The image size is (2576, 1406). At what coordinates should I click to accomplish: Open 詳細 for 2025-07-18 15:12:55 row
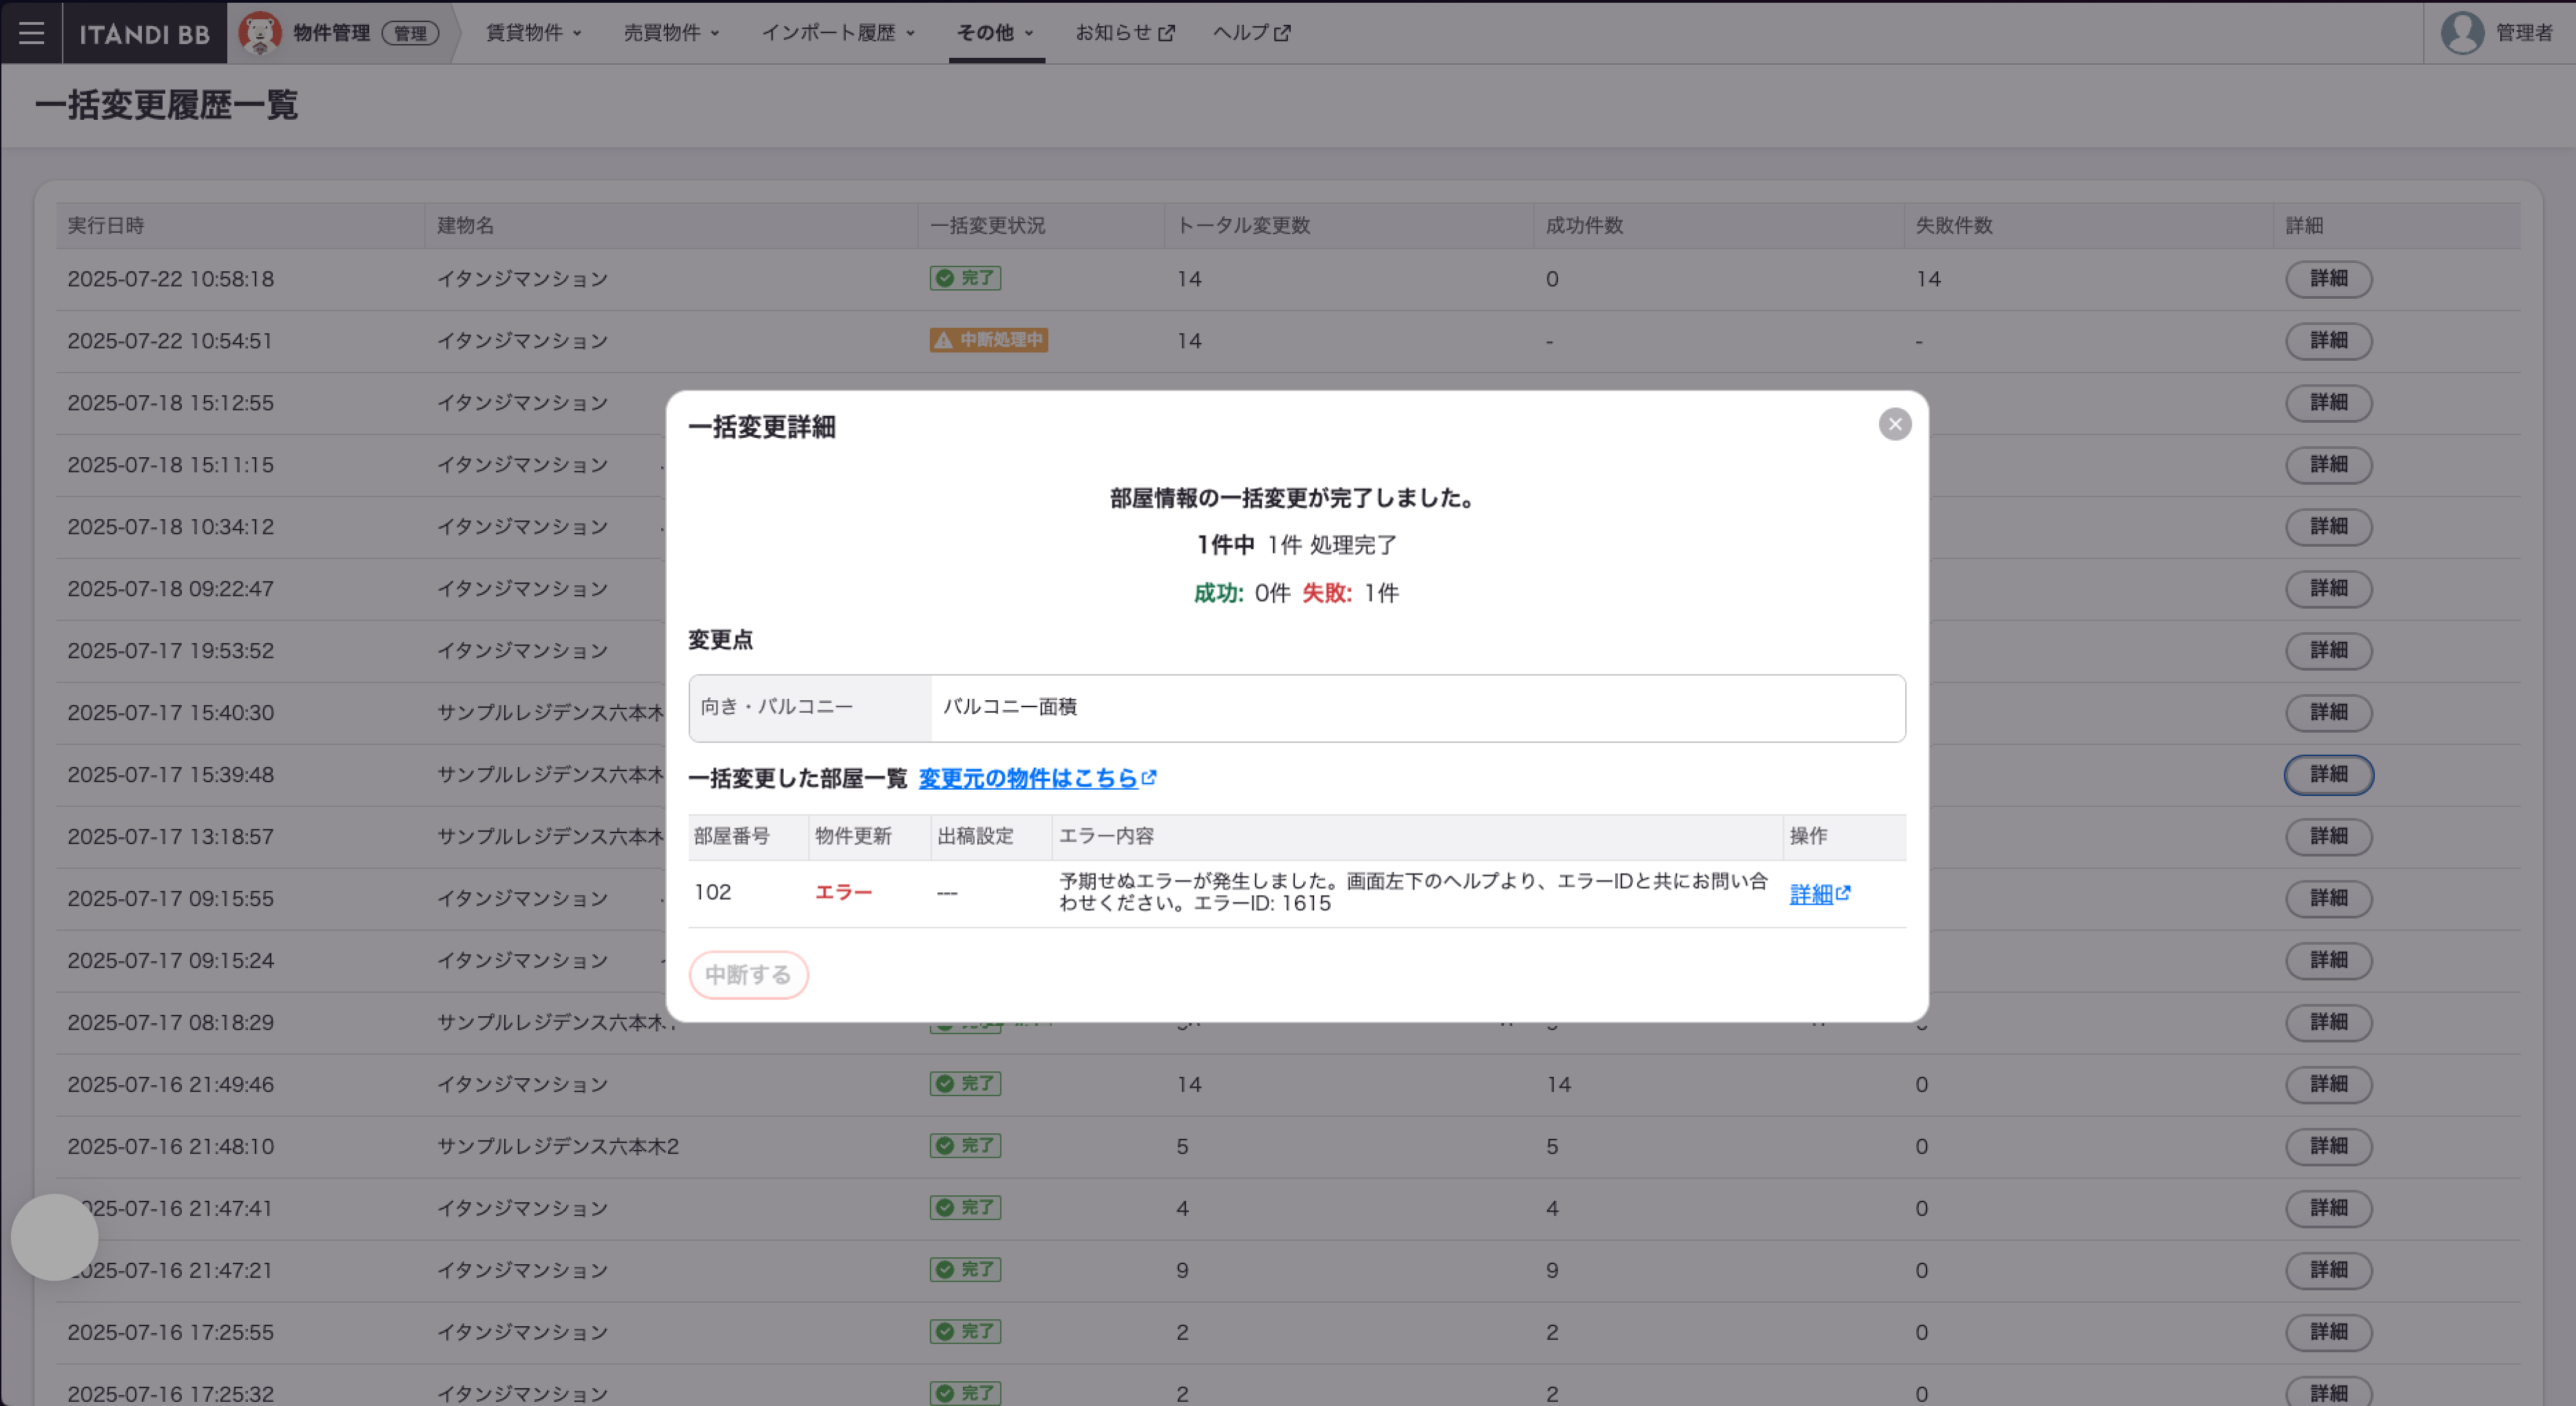(x=2328, y=403)
